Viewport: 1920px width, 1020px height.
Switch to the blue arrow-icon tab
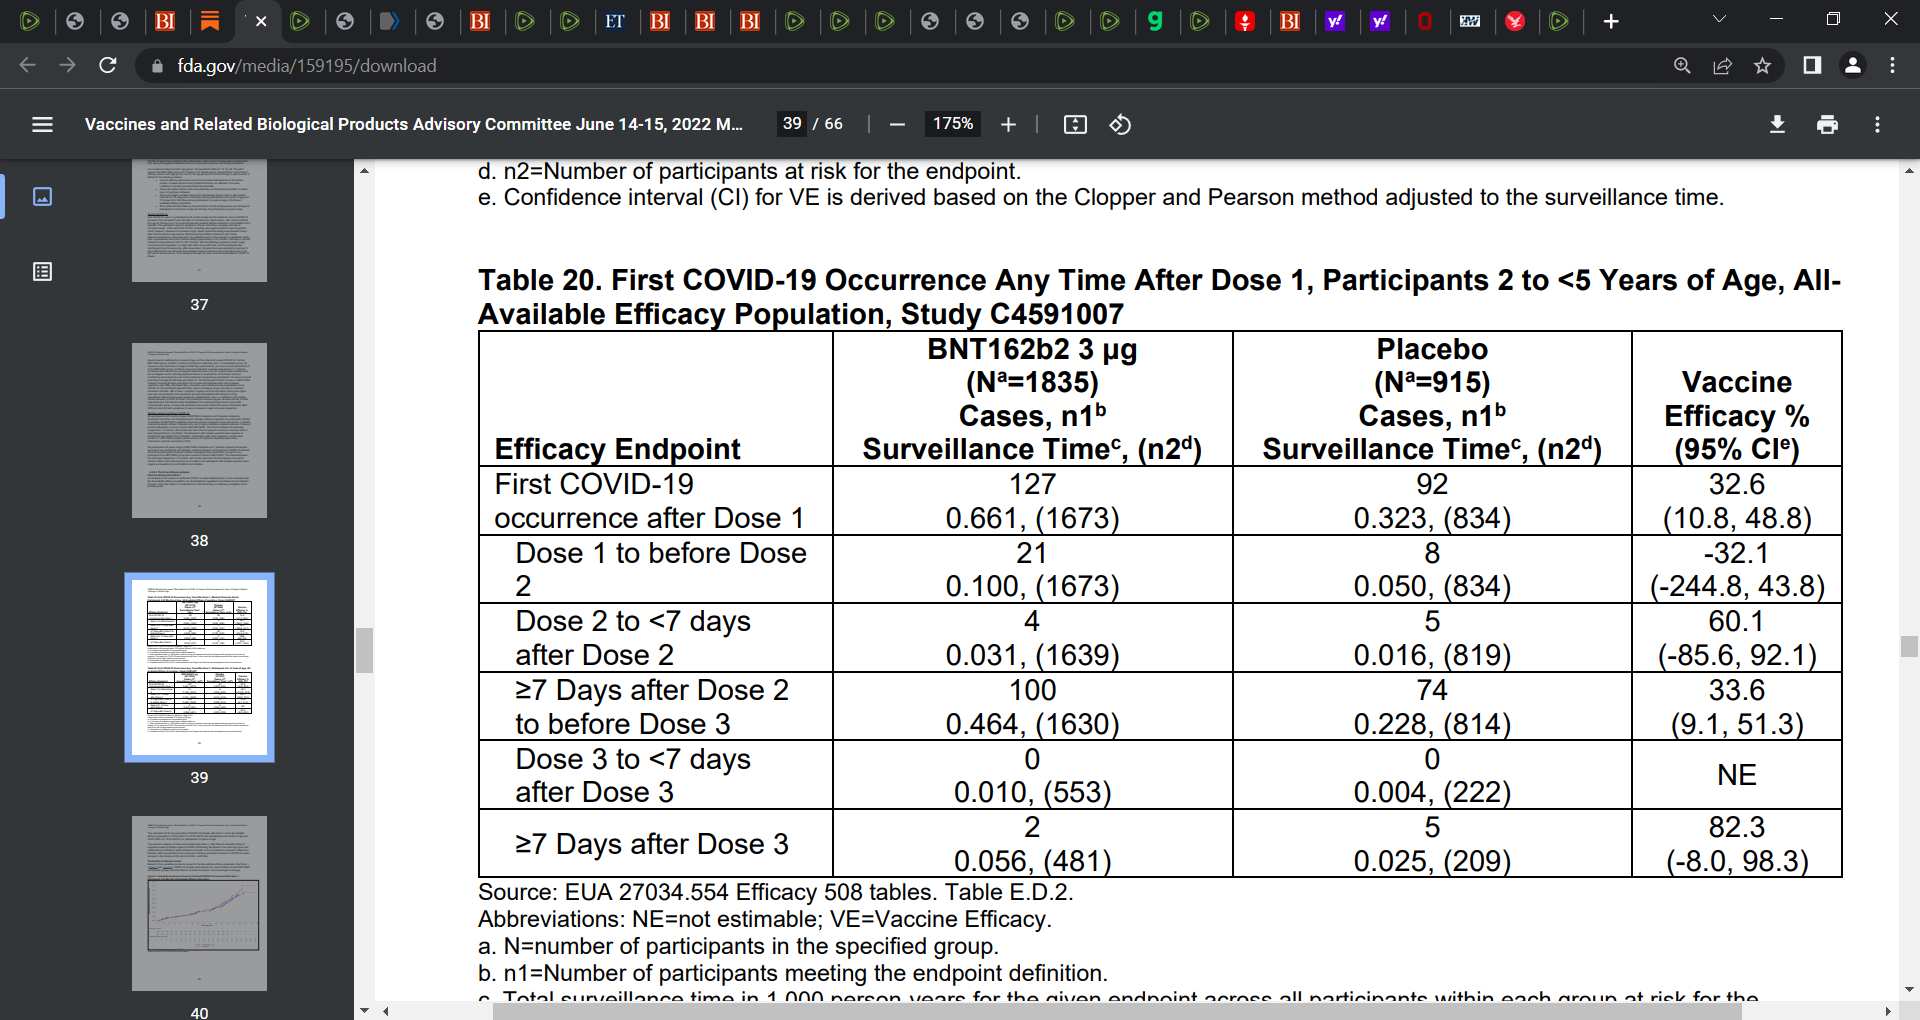pyautogui.click(x=390, y=21)
